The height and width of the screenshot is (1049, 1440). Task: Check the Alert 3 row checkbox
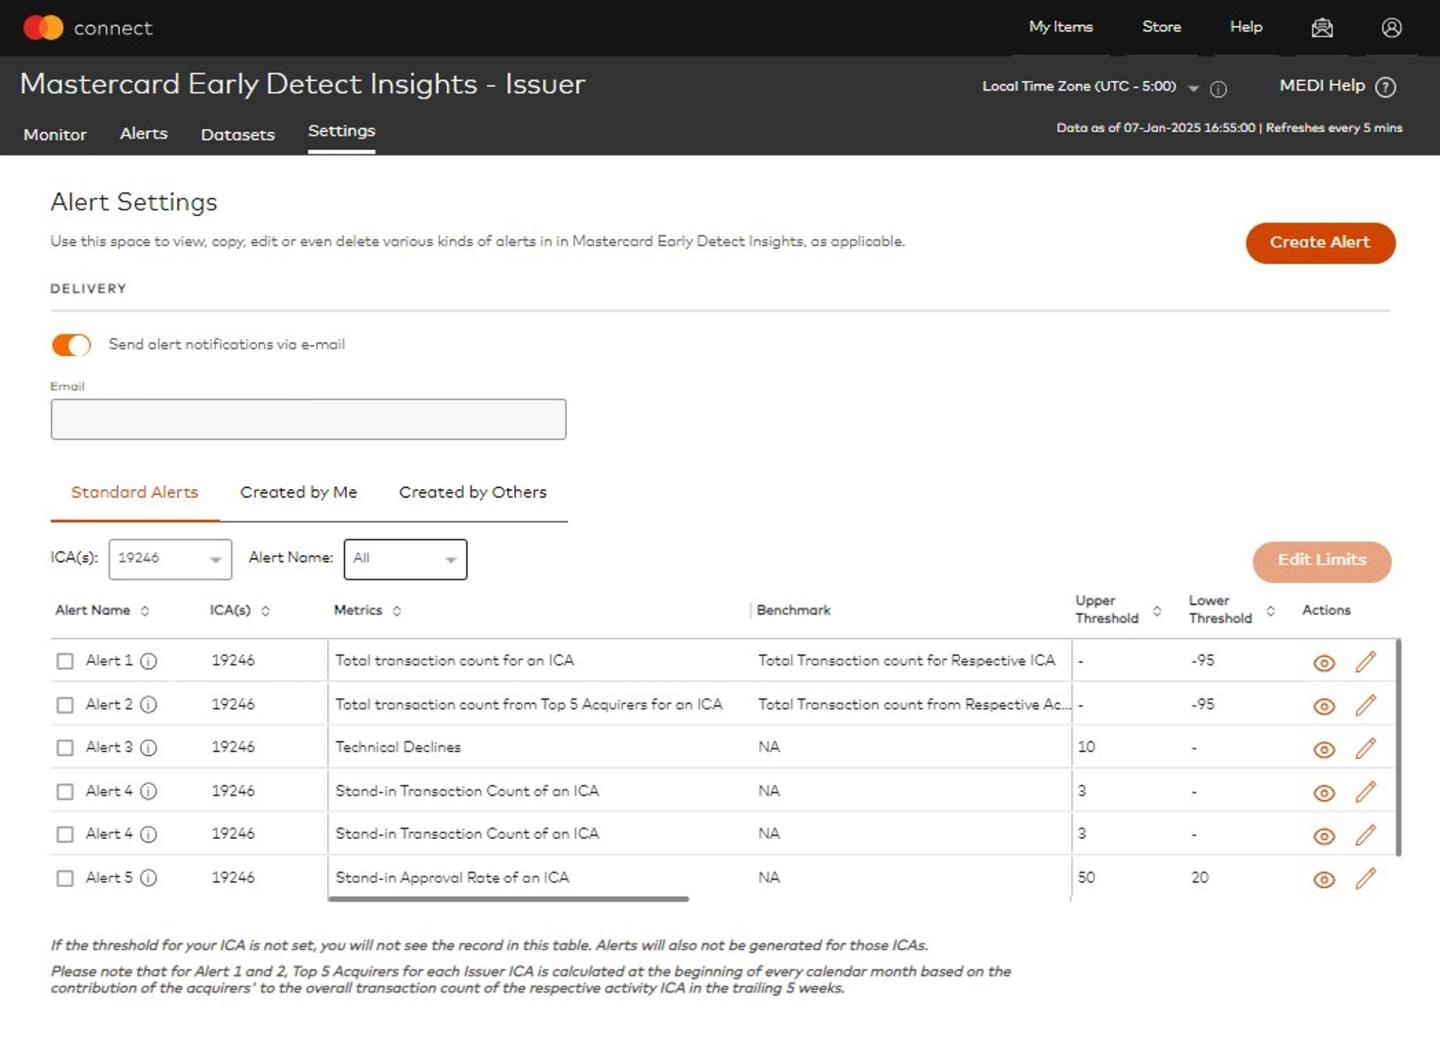[x=65, y=748]
